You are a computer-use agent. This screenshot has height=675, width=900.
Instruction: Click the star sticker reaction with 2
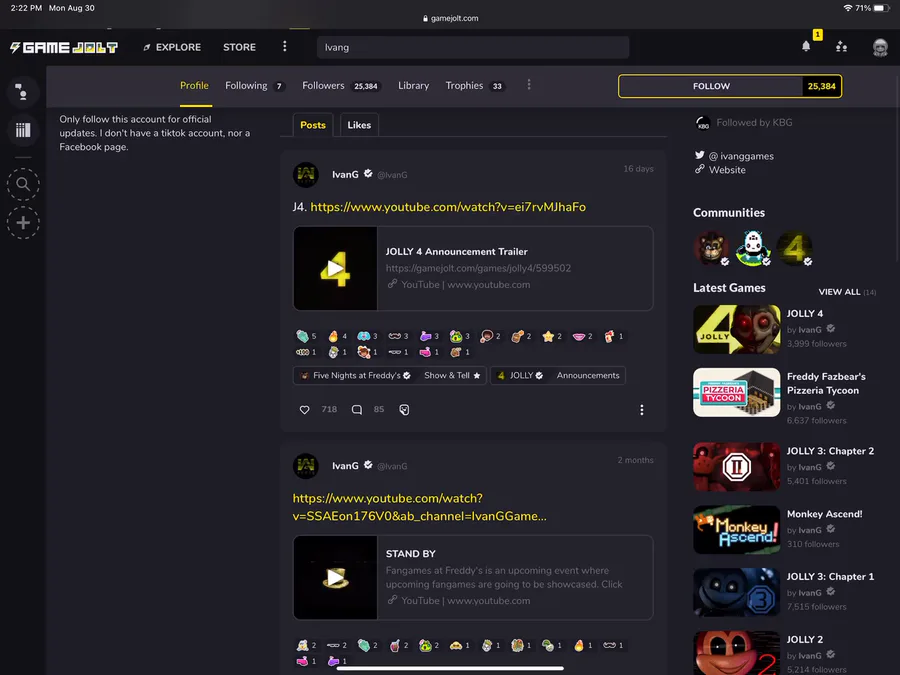pyautogui.click(x=552, y=336)
